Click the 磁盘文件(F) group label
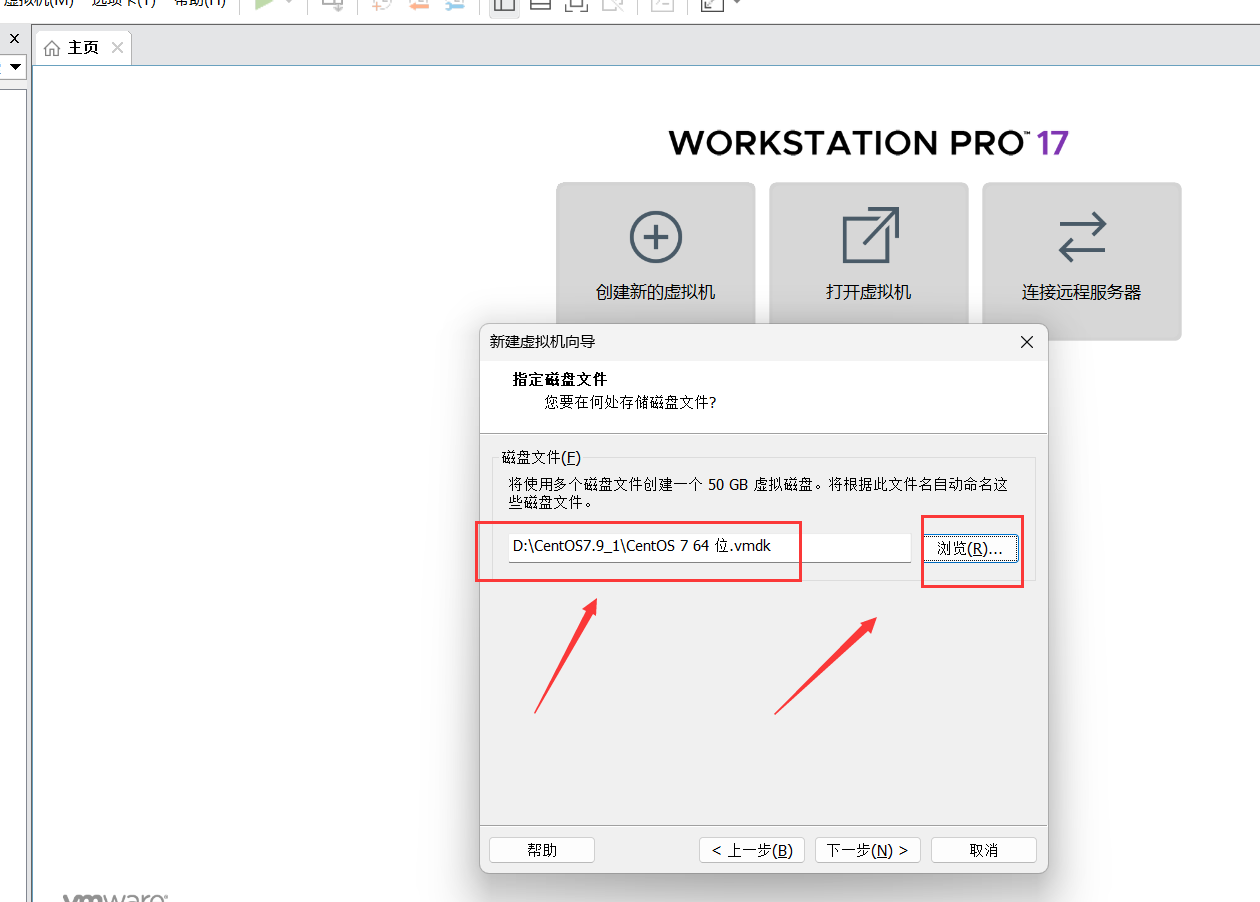Screen dimensions: 1260x902 click(x=541, y=458)
